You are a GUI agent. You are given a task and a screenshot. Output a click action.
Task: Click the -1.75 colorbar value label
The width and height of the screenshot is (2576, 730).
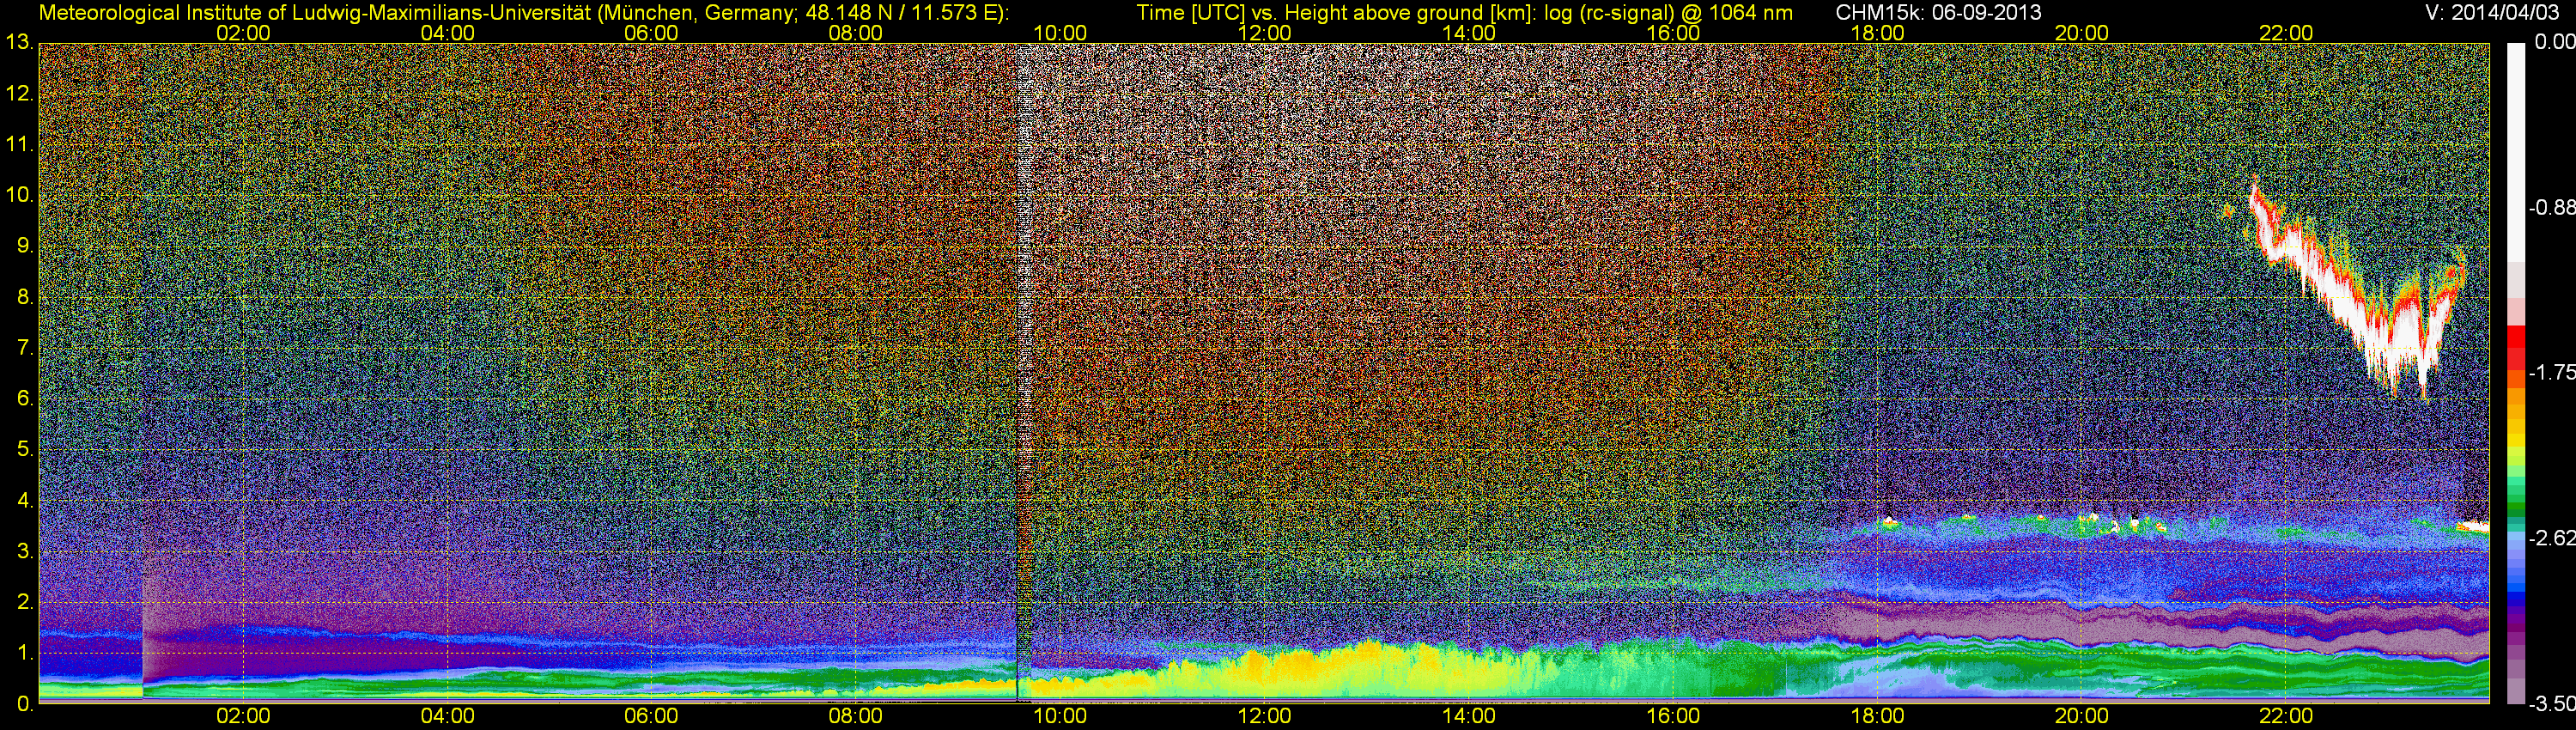(x=2551, y=373)
